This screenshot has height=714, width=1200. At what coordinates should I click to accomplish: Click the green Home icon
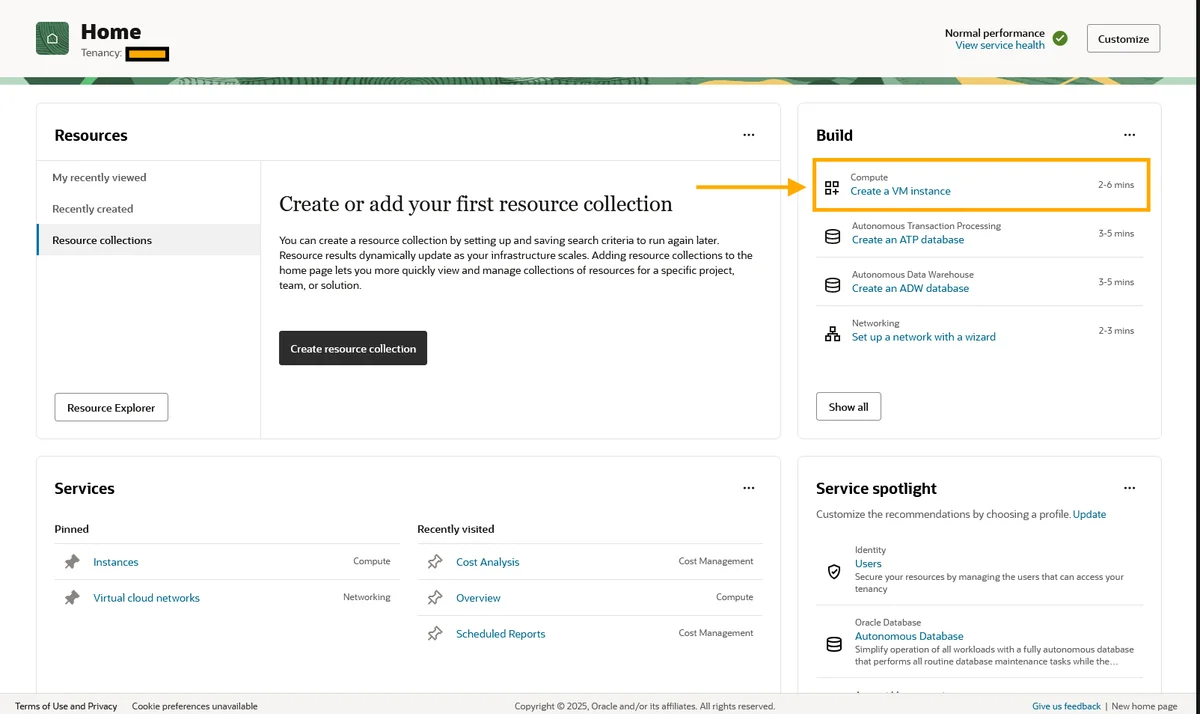tap(52, 38)
